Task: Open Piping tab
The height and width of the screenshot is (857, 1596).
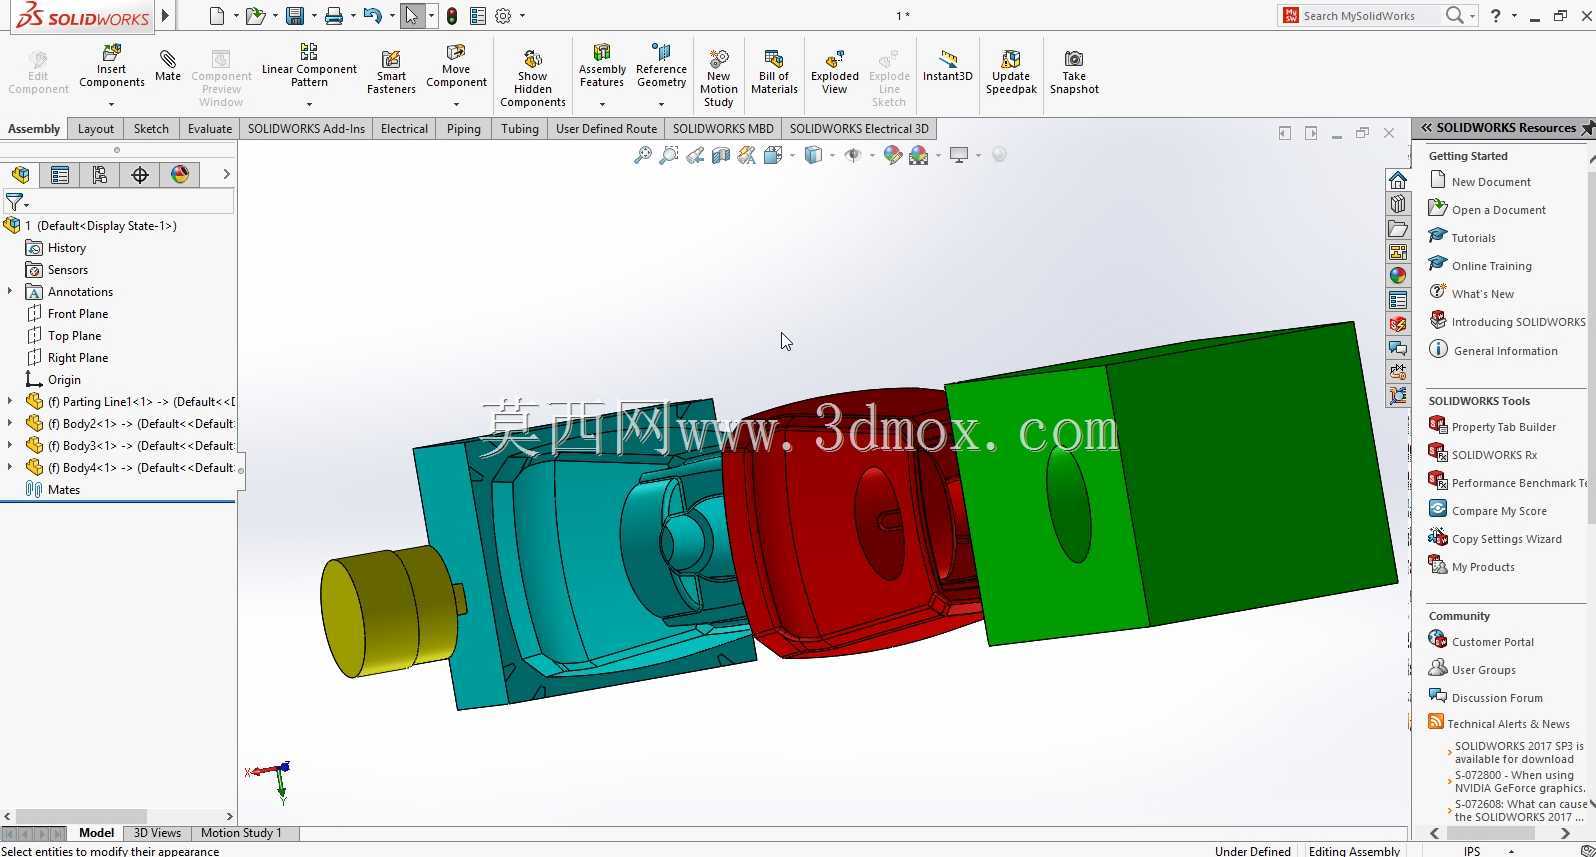Action: (x=463, y=129)
